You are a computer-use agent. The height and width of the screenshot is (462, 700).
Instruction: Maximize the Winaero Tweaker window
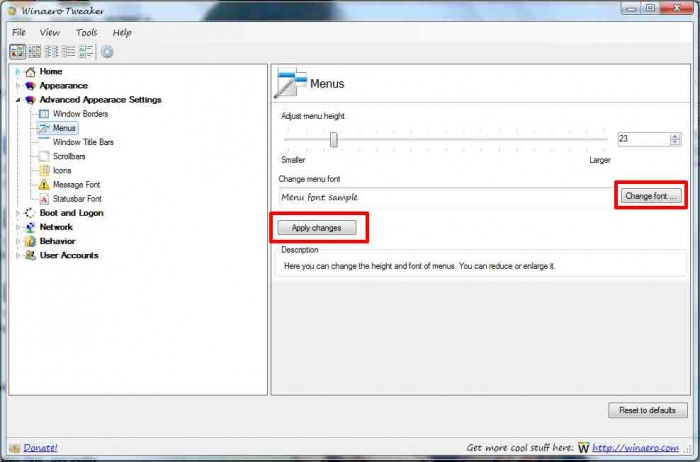[650, 8]
